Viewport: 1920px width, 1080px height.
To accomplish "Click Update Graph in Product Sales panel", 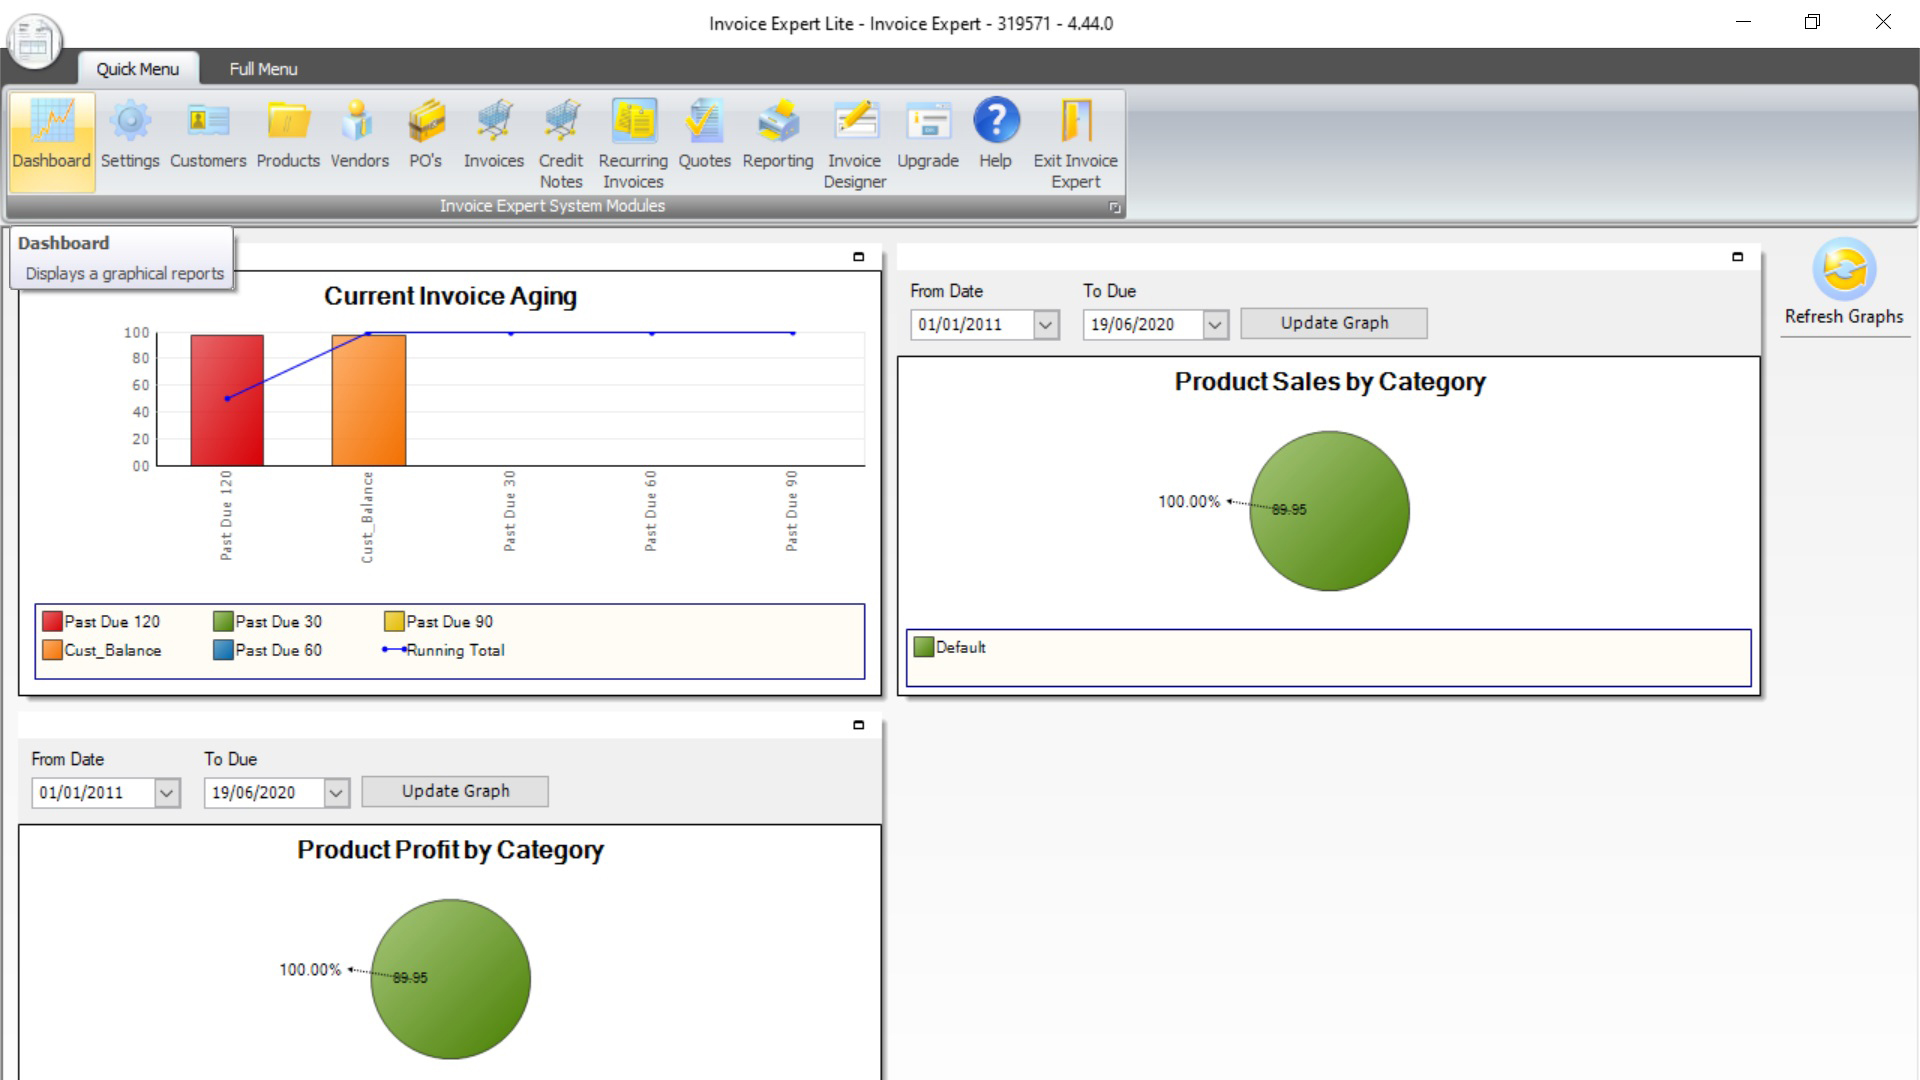I will click(1334, 323).
